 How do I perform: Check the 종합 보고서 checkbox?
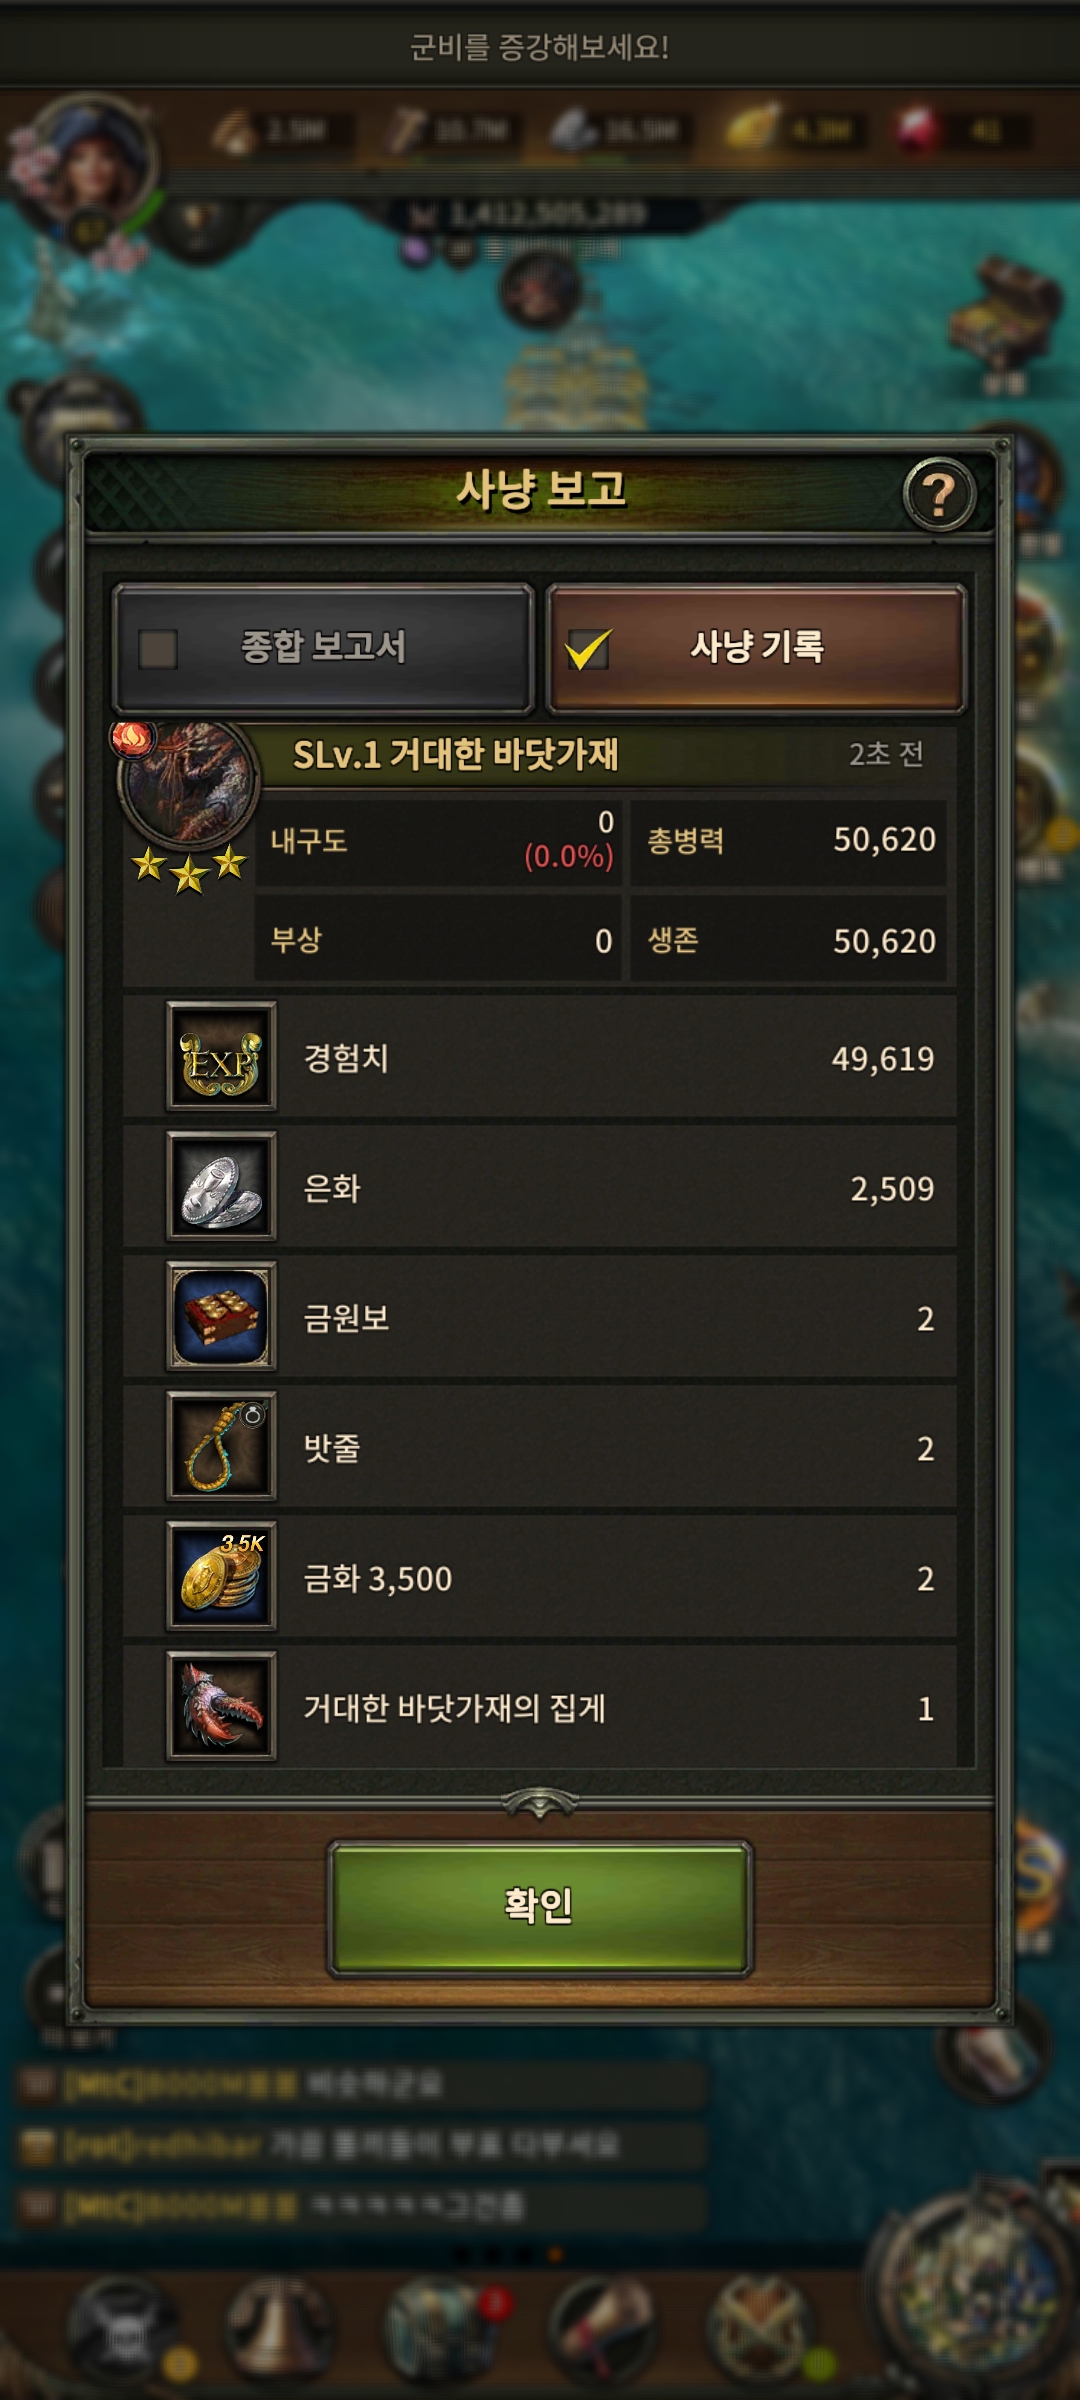(x=157, y=649)
